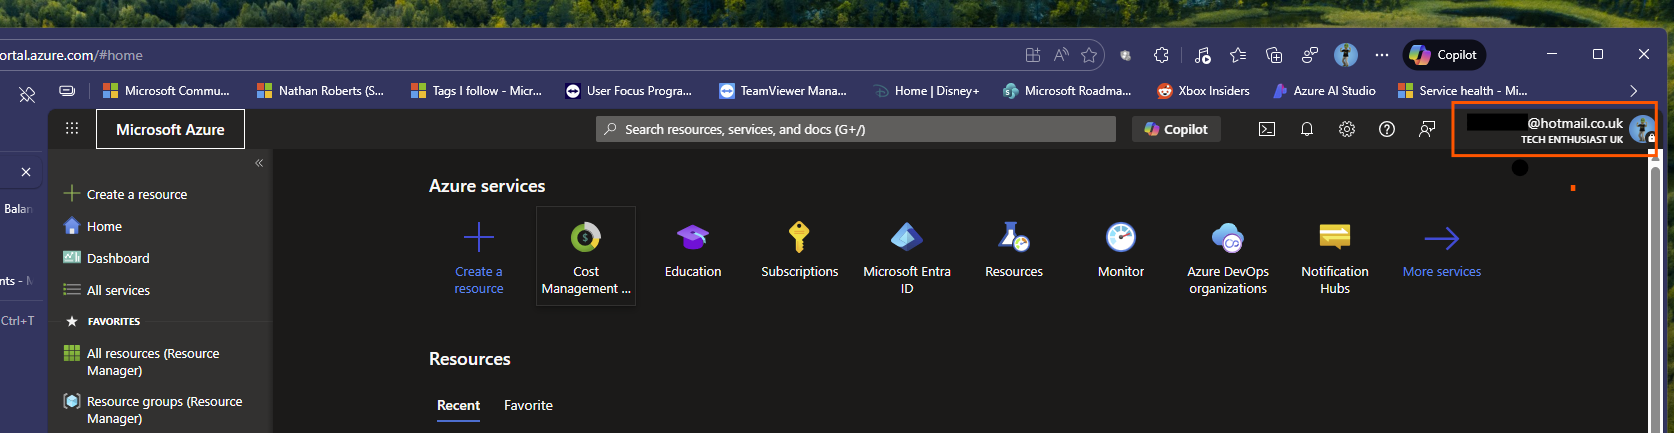Viewport: 1674px width, 433px height.
Task: Open the Notifications bell in Azure header
Action: coord(1307,129)
